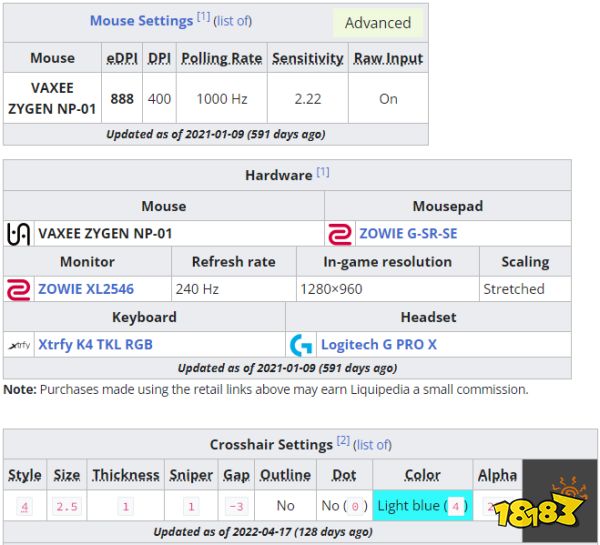This screenshot has height=545, width=600.
Task: Click the Alpha column header
Action: (497, 475)
